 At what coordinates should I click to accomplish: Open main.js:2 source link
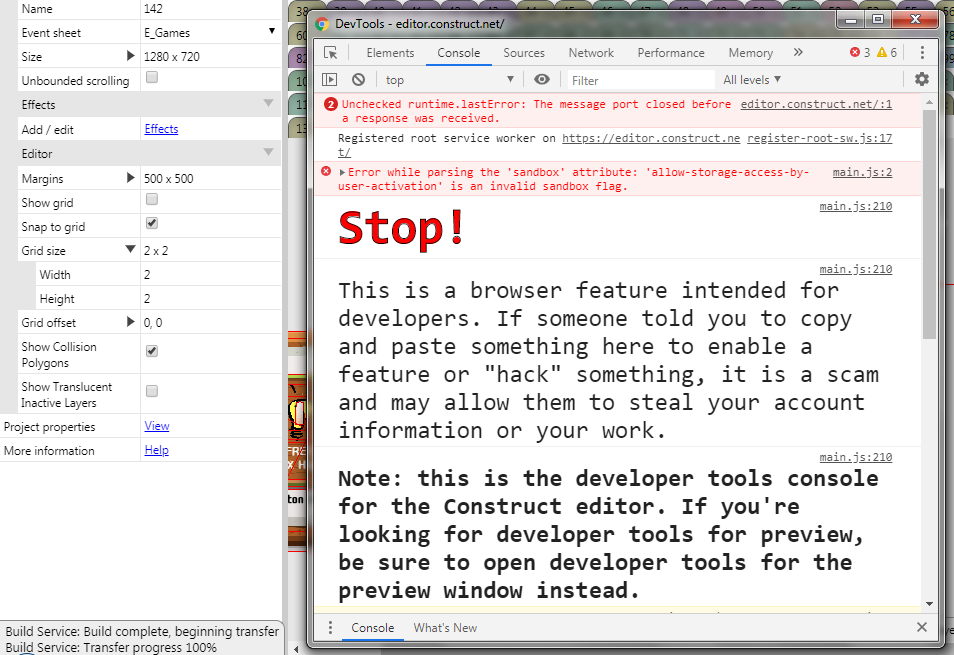coord(862,172)
